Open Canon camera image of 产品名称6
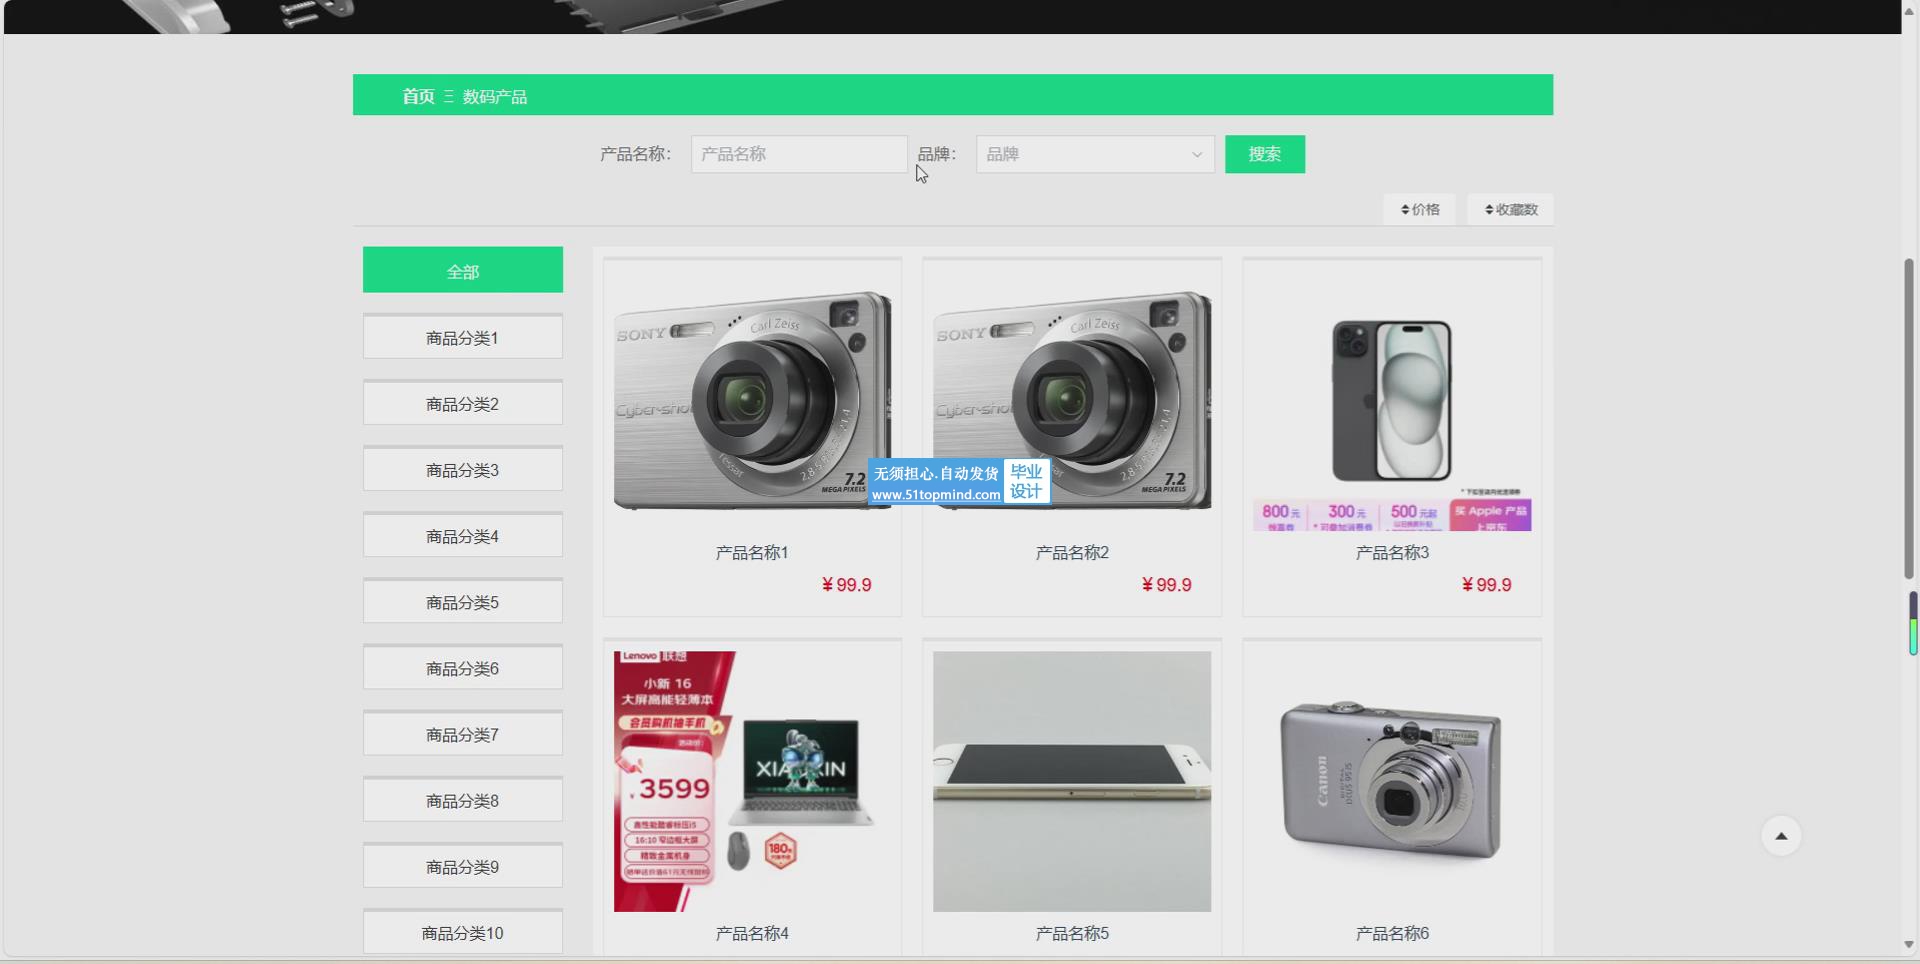 (1391, 781)
